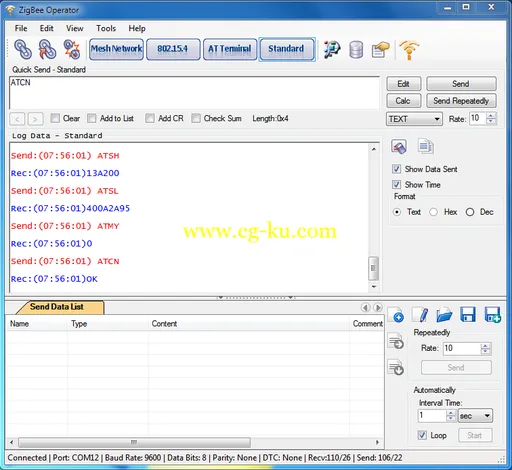Viewport: 512px width, 470px height.
Task: Switch to Mesh Network mode
Action: (x=116, y=49)
